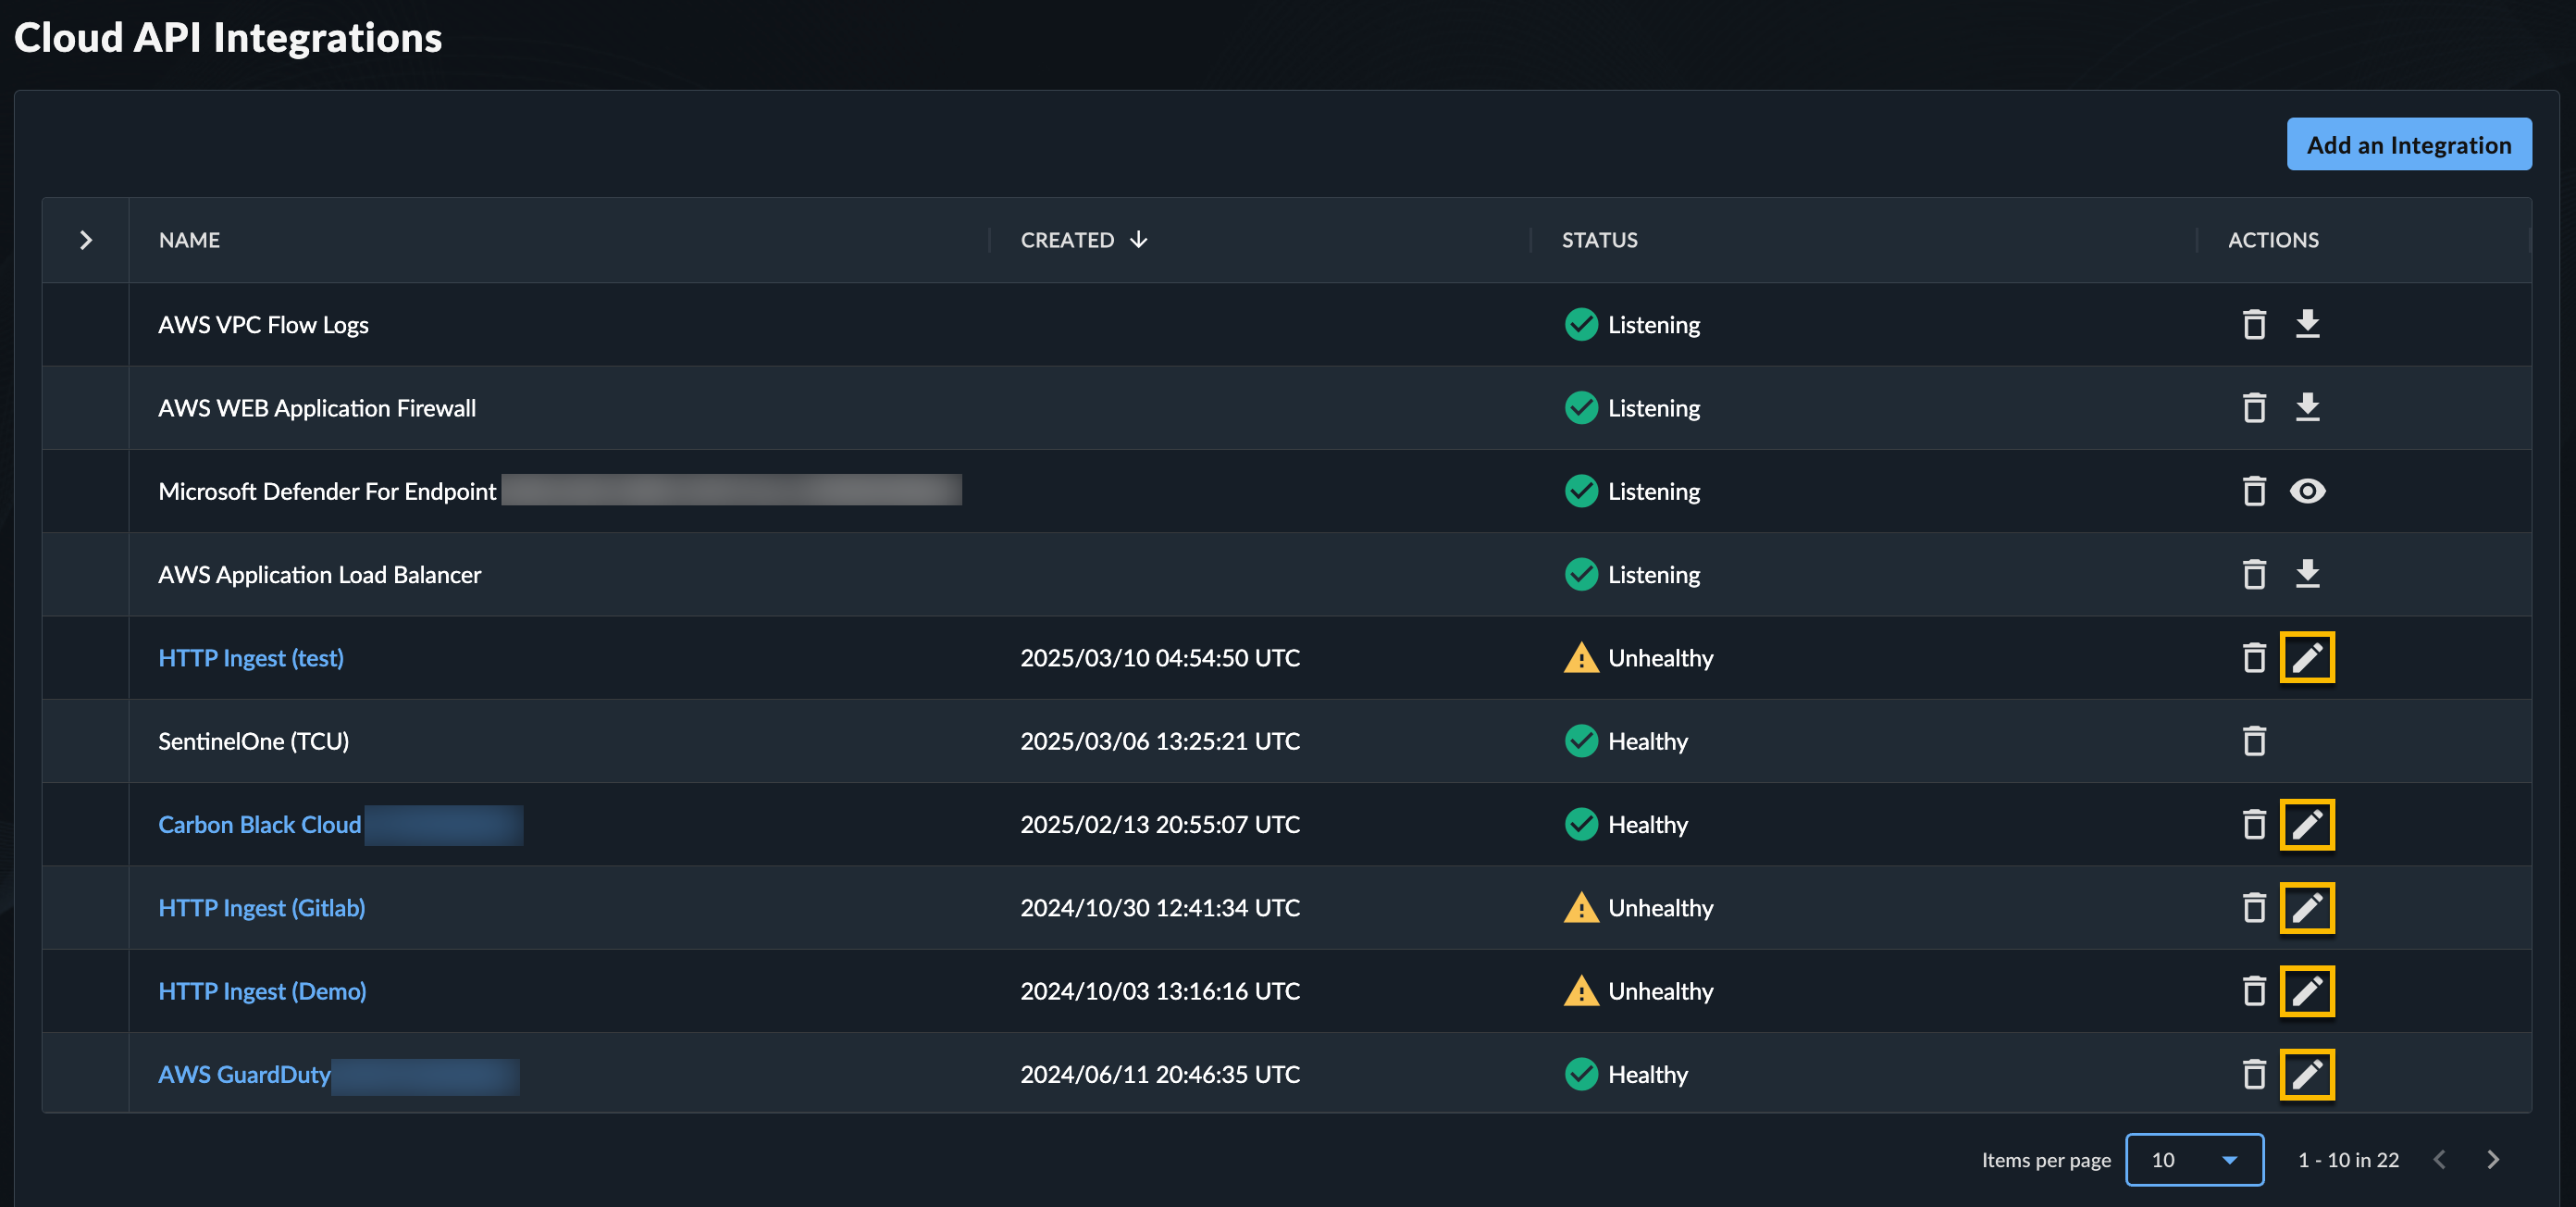Expand the table's header chevron
2576x1207 pixels.
click(x=86, y=240)
